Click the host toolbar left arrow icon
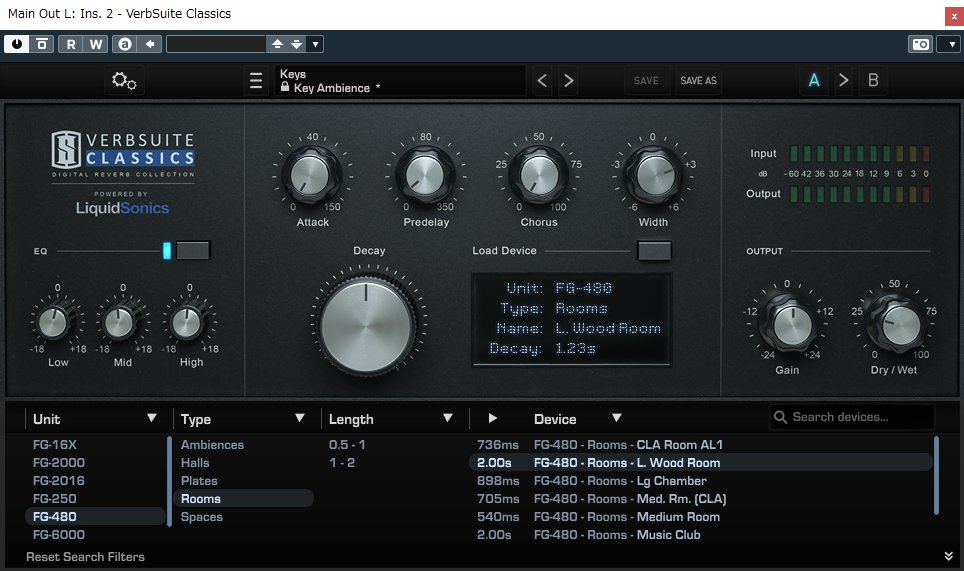 pos(149,44)
